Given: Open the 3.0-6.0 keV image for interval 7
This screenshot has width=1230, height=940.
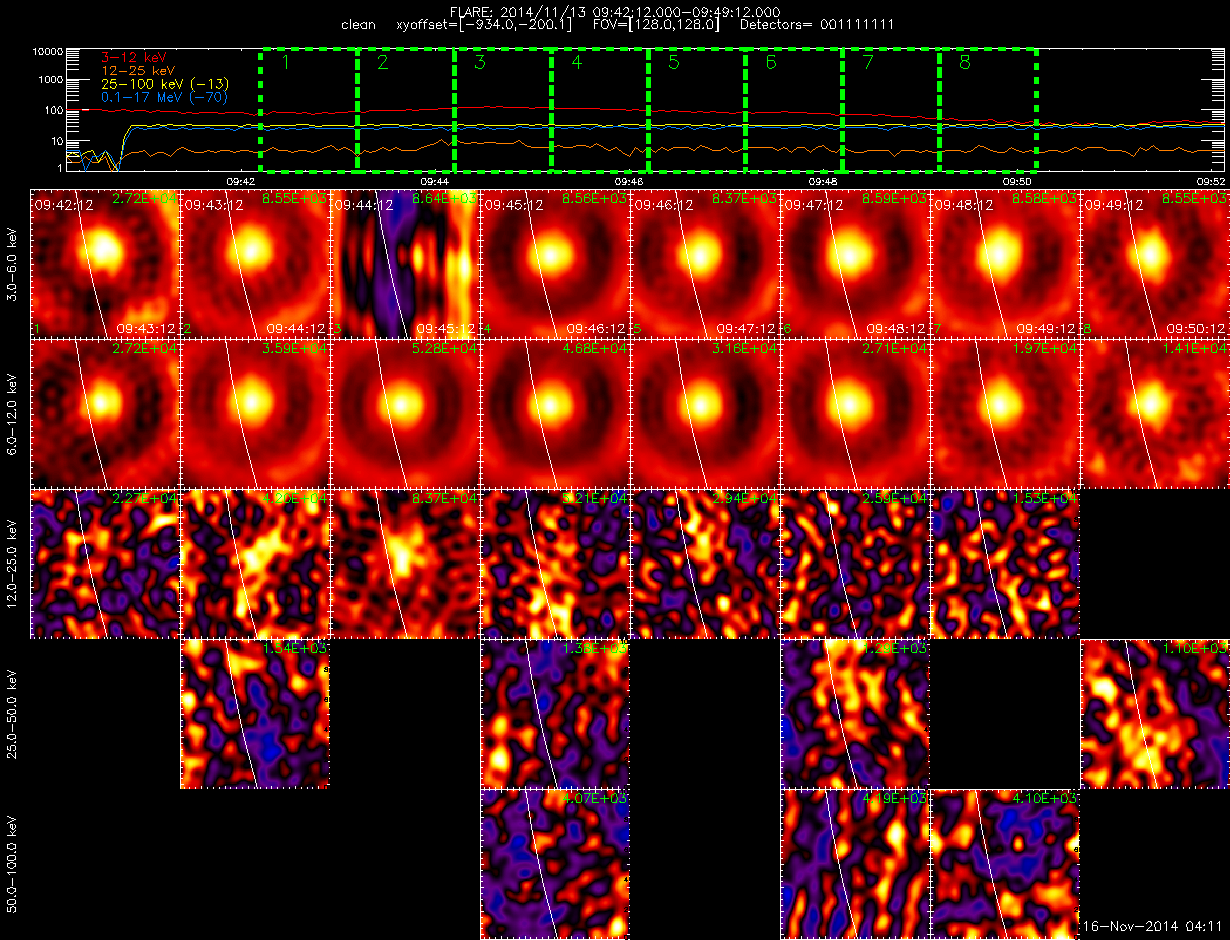Looking at the screenshot, I should [1005, 263].
